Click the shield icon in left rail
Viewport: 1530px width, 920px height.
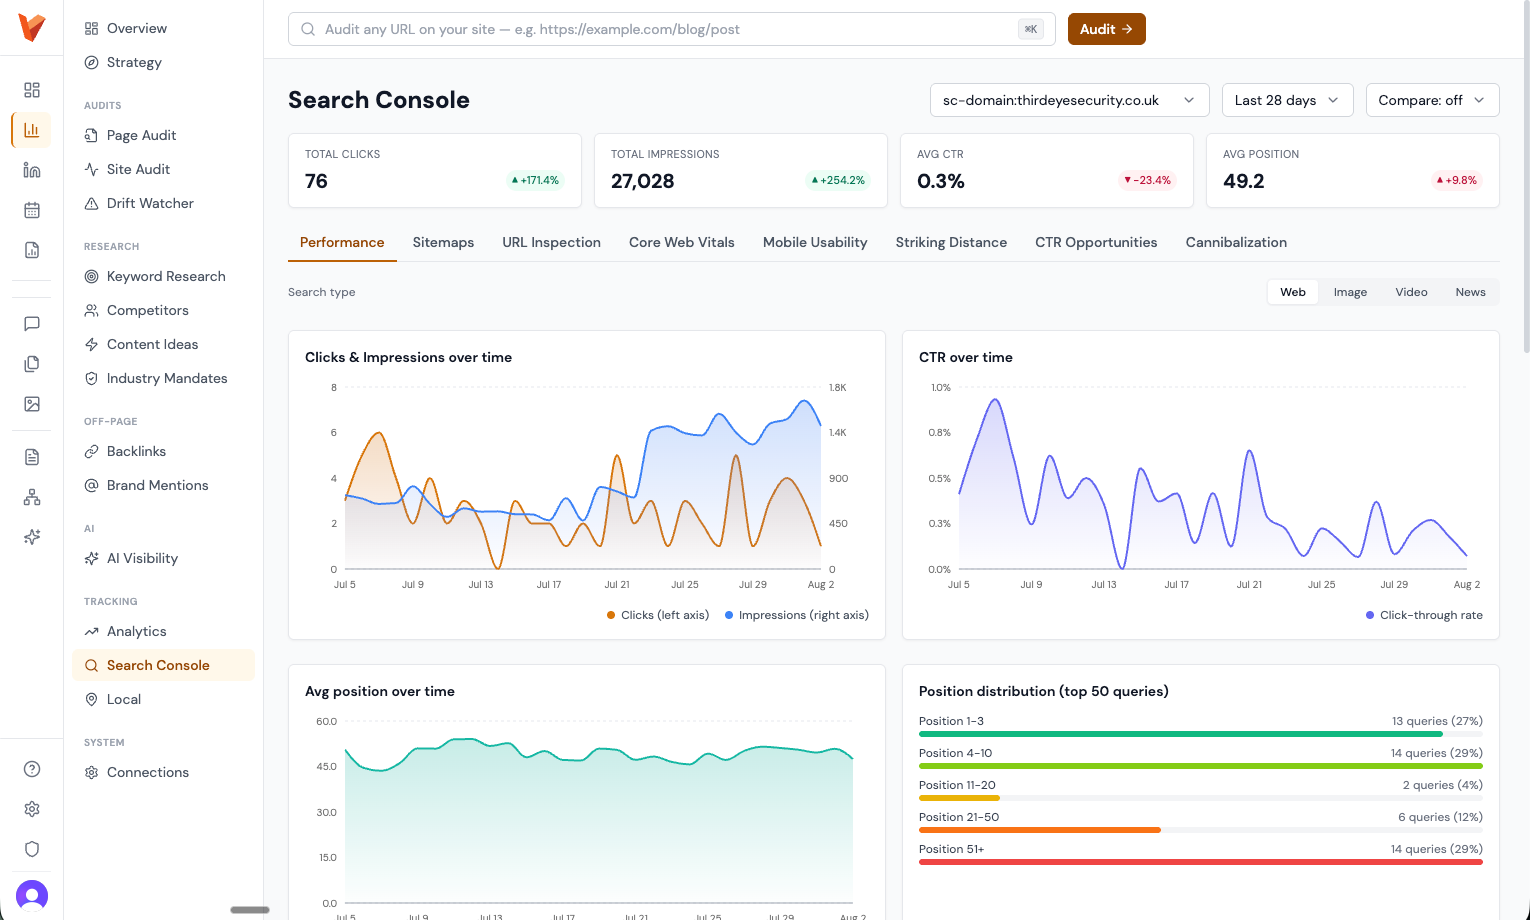(32, 849)
